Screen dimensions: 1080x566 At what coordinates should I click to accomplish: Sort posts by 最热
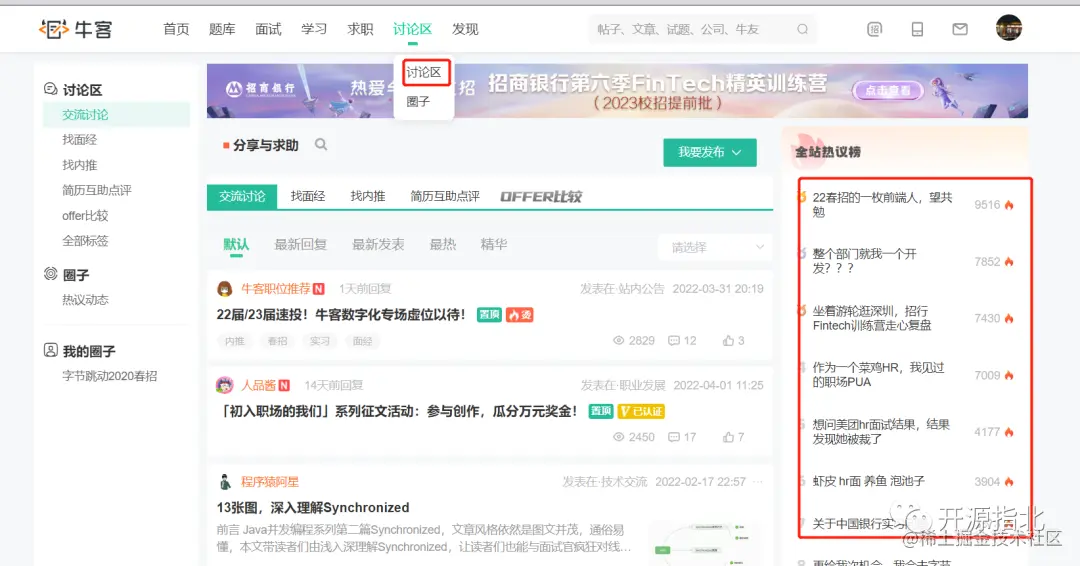click(x=442, y=244)
